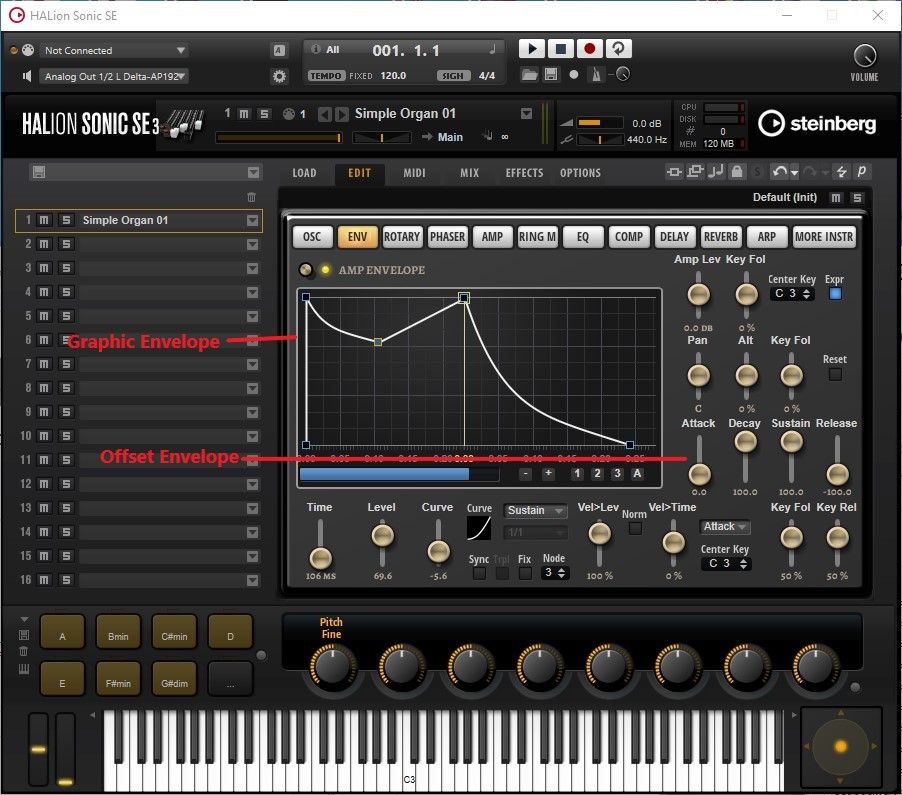902x795 pixels.
Task: Click the metronome icon
Action: 597,75
